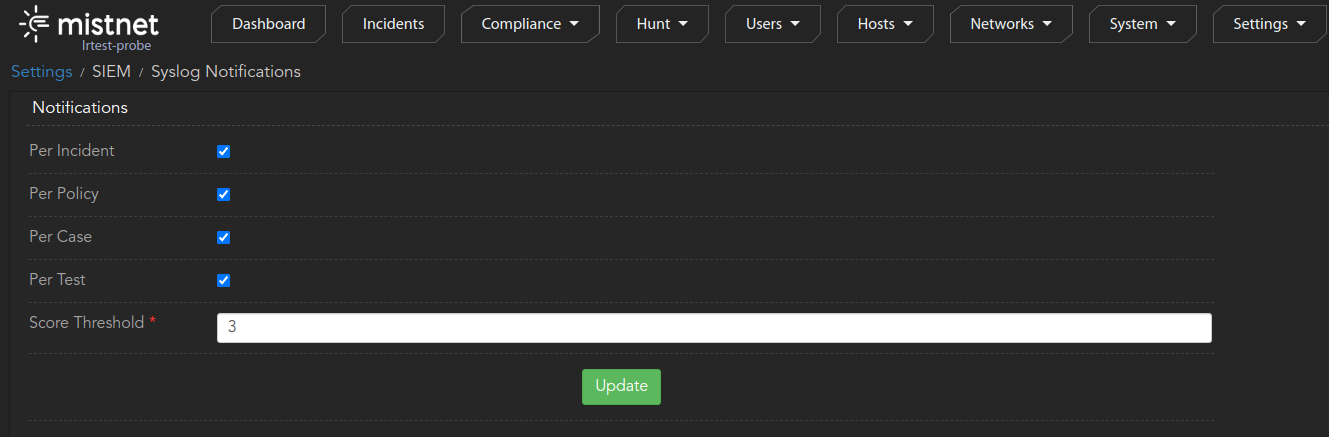Toggle the Per Policy checkbox

tap(224, 195)
